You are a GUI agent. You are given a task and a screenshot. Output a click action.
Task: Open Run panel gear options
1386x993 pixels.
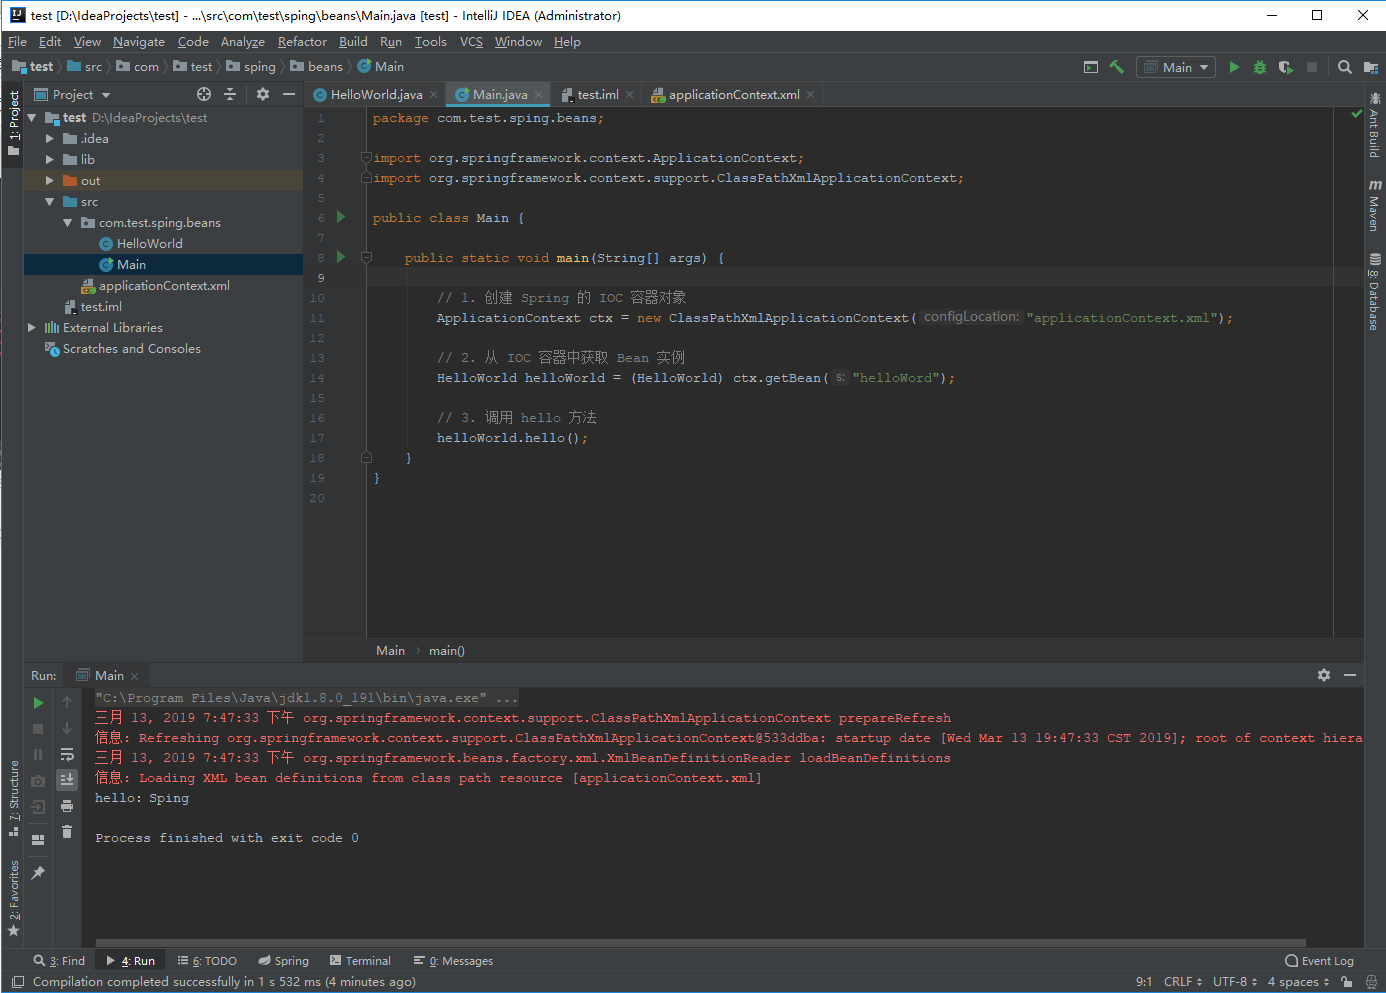point(1324,675)
